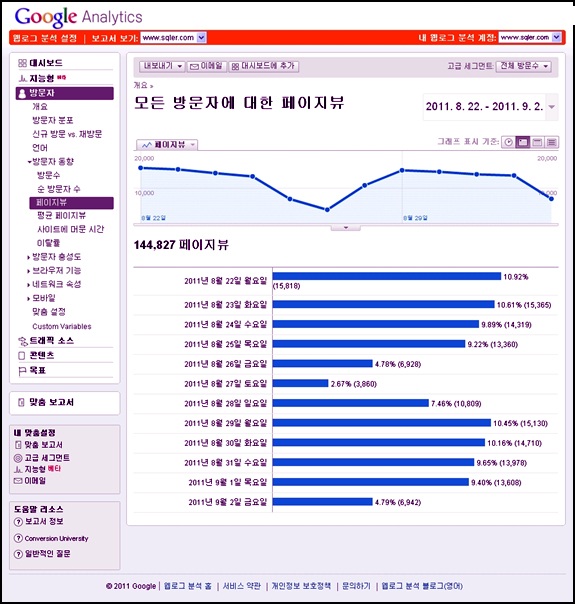Image resolution: width=575 pixels, height=604 pixels.
Task: Click the 맞춤 보고서 icon in 내 맞춤설정
Action: (x=18, y=445)
